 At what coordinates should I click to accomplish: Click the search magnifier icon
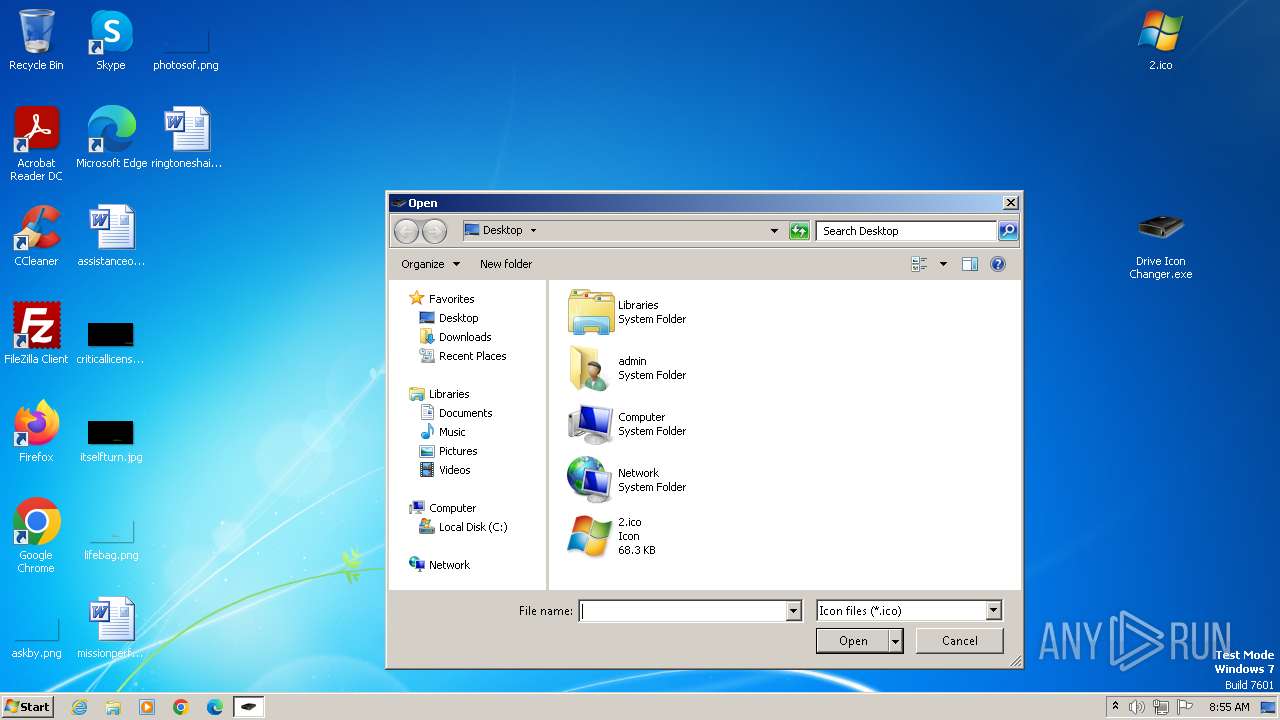[x=1008, y=231]
